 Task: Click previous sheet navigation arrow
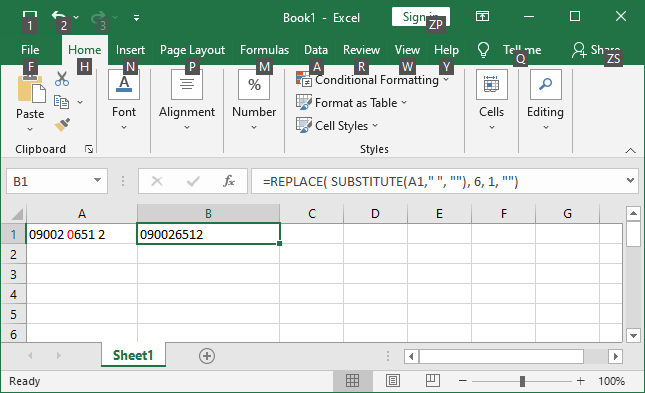point(30,356)
